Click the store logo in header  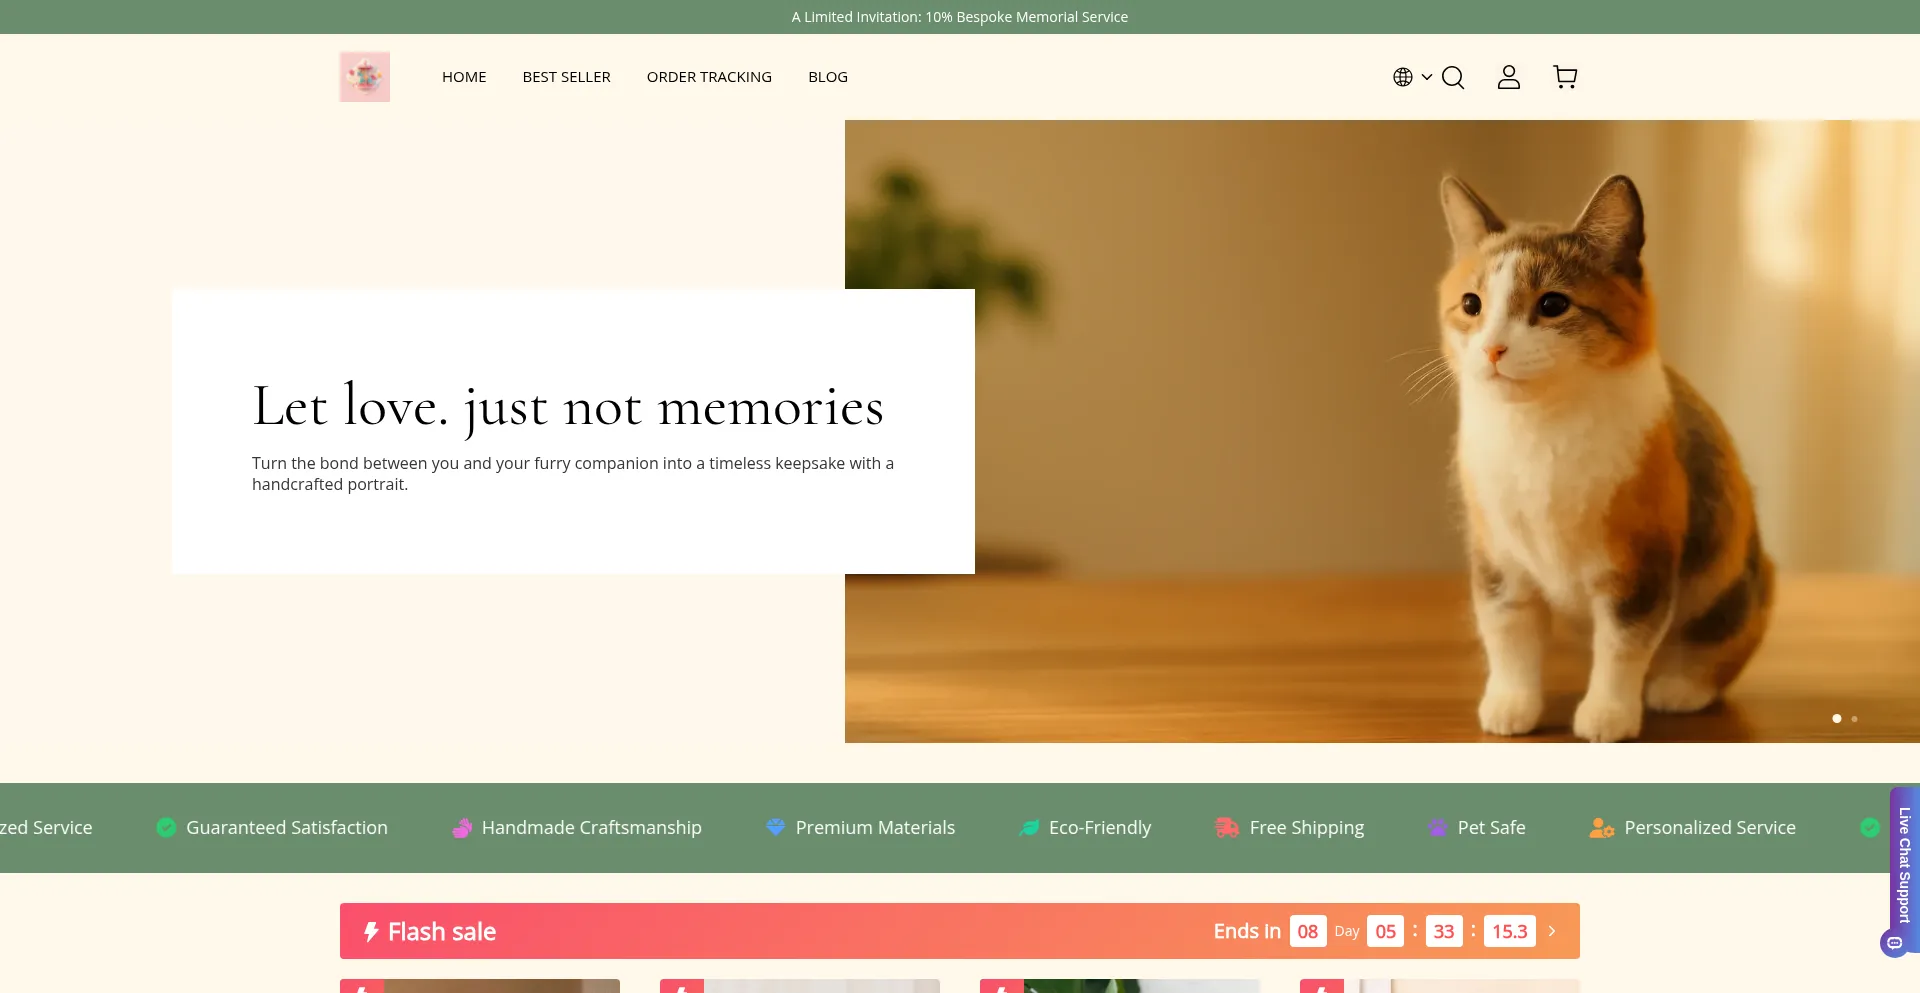[x=364, y=77]
